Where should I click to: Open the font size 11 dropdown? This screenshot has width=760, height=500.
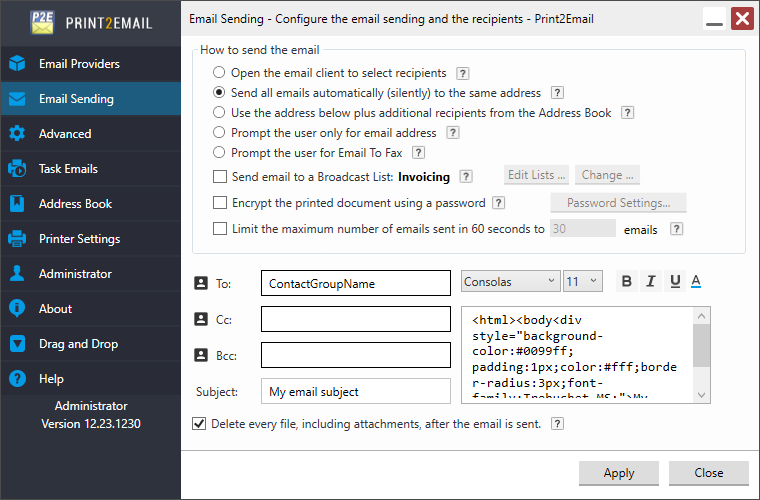click(583, 281)
